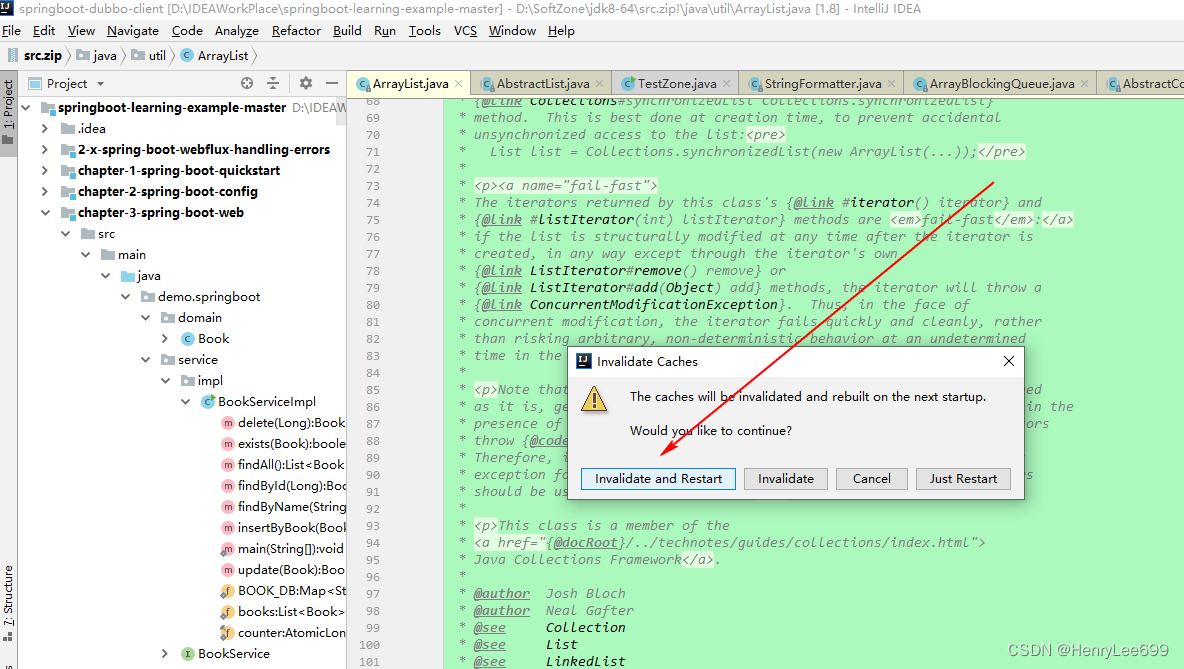Open the Run menu
Screen dimensions: 1184x669
point(384,31)
